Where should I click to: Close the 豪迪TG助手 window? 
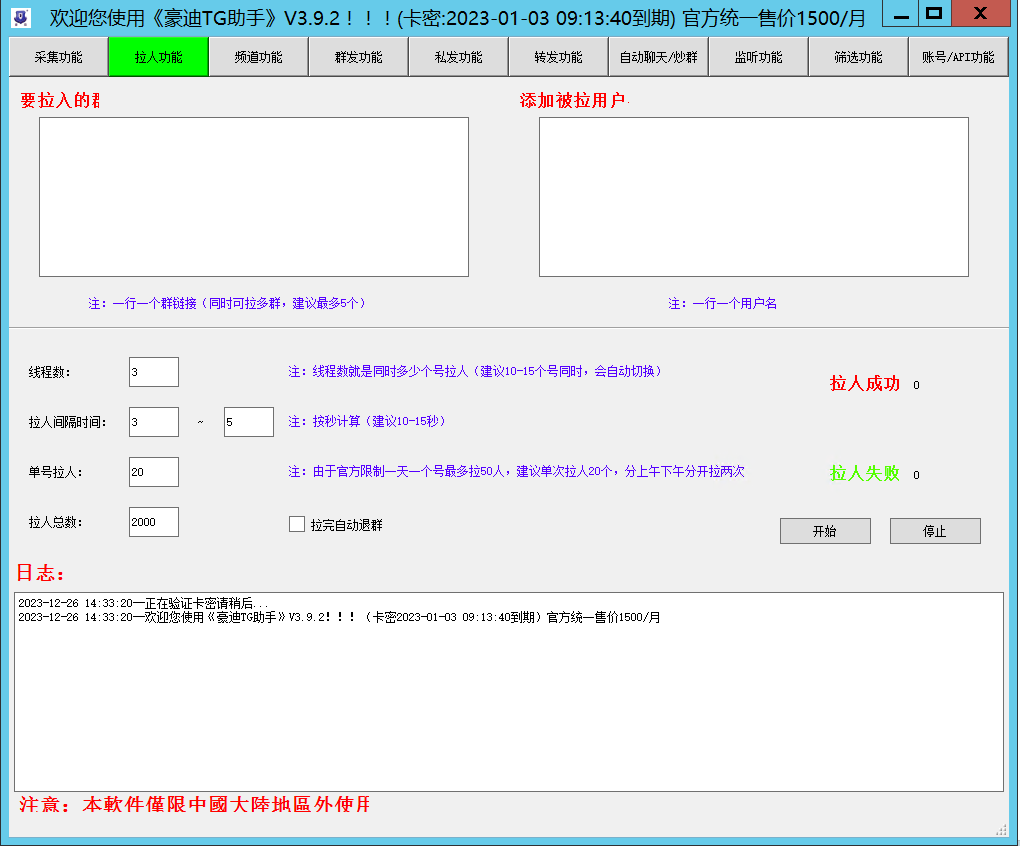click(x=980, y=14)
